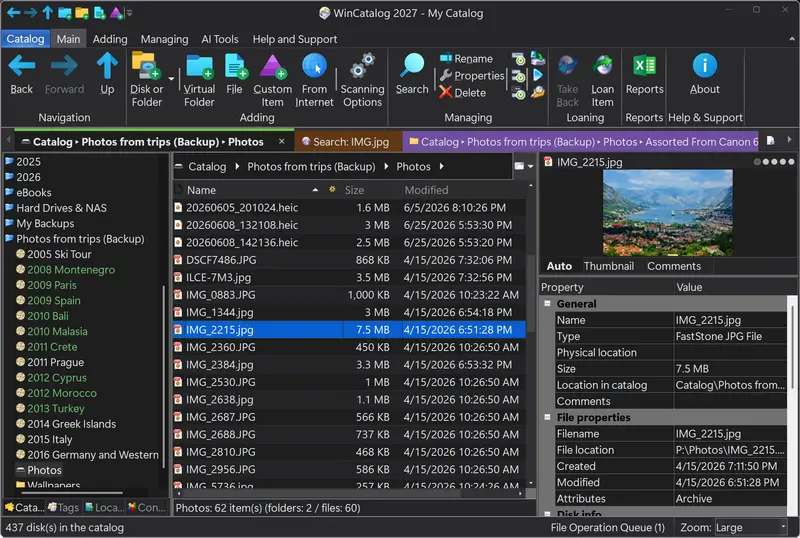
Task: Open the quick access toolbar customize dropdown
Action: [x=130, y=13]
